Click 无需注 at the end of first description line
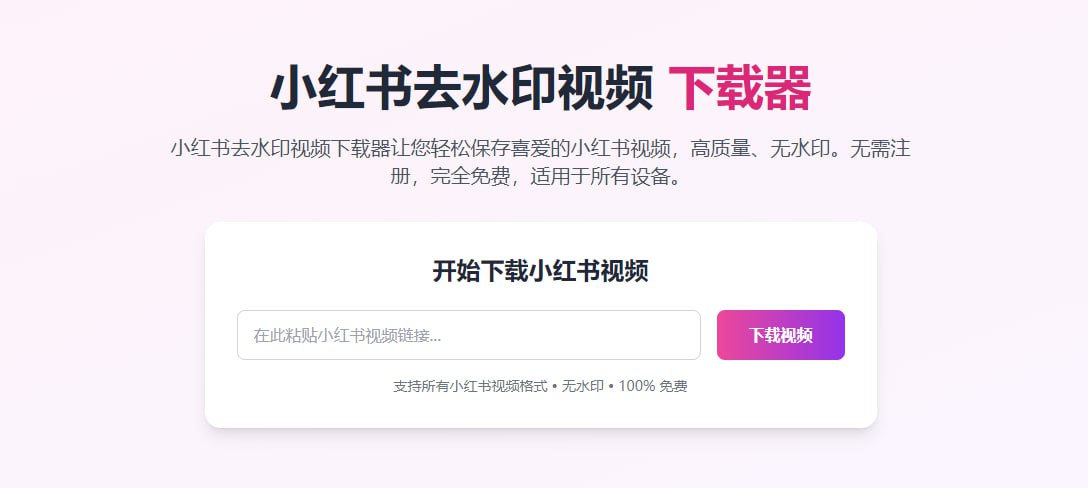Image resolution: width=1088 pixels, height=488 pixels. click(x=880, y=149)
